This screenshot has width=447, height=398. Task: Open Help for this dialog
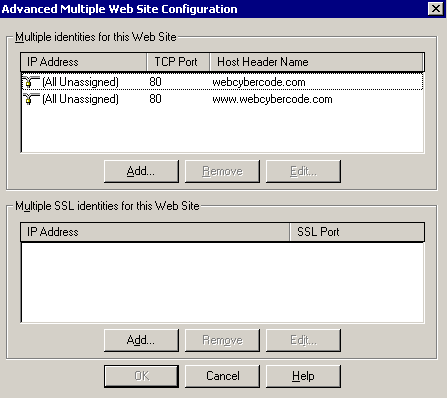point(303,376)
